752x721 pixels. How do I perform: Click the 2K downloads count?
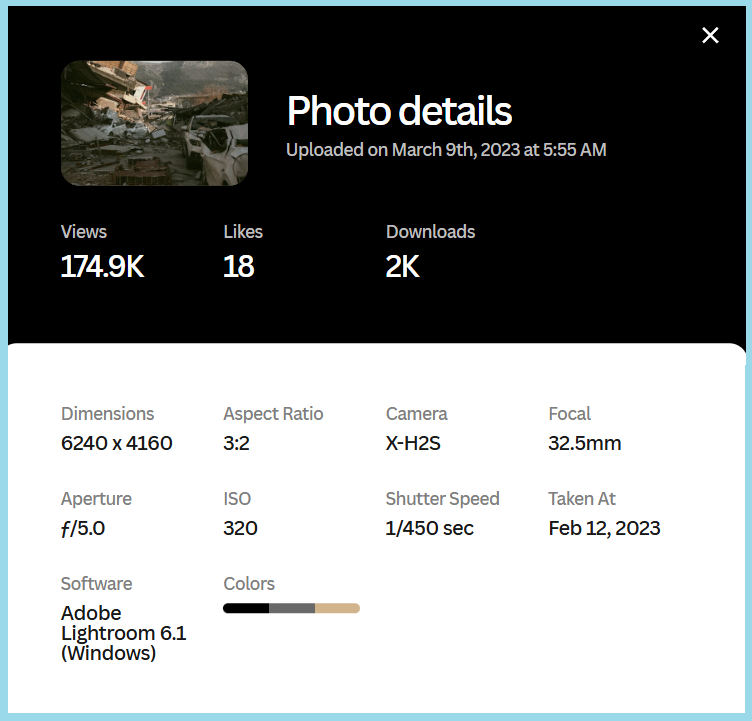(x=402, y=267)
